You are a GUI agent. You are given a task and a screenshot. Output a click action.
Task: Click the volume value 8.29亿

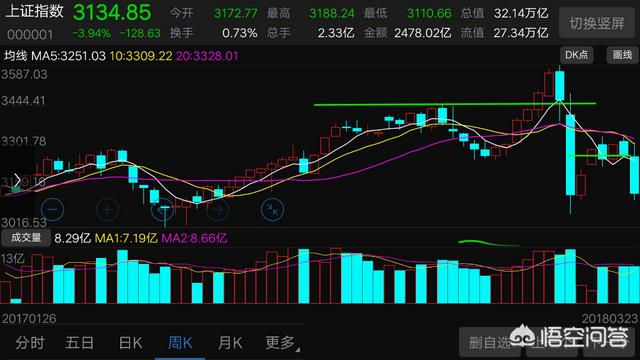[72, 238]
